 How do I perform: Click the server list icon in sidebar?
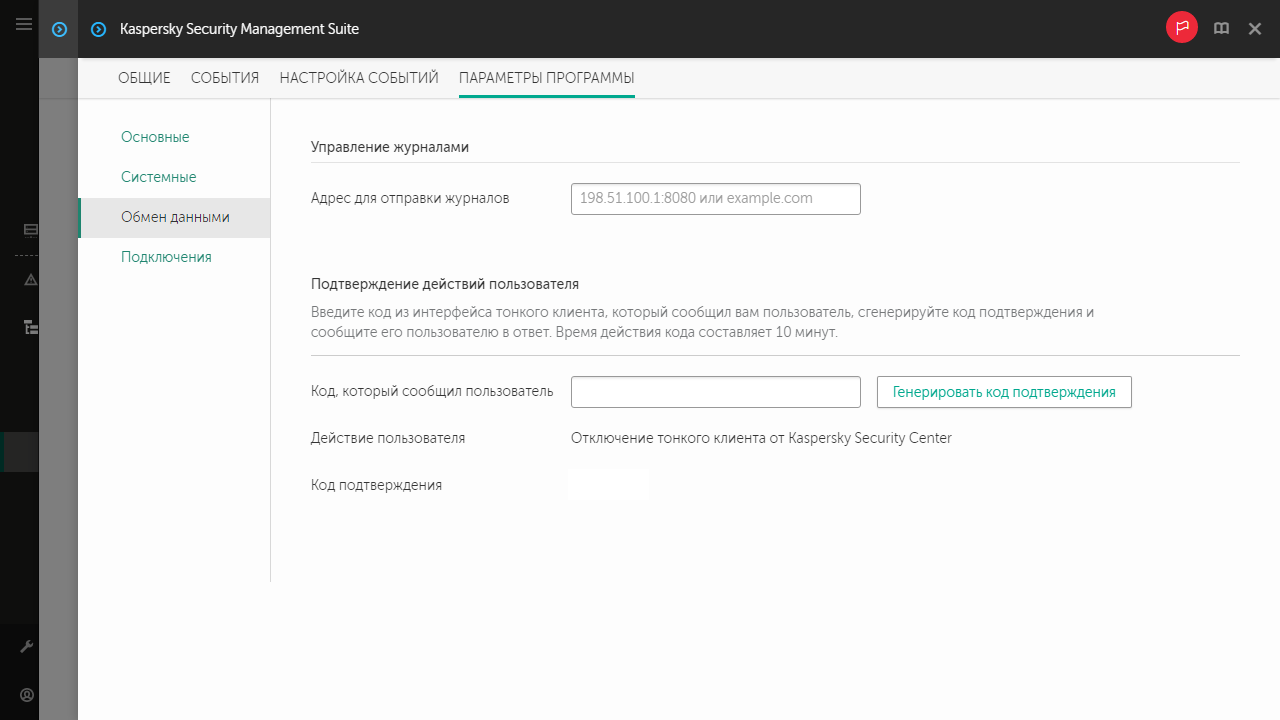30,230
